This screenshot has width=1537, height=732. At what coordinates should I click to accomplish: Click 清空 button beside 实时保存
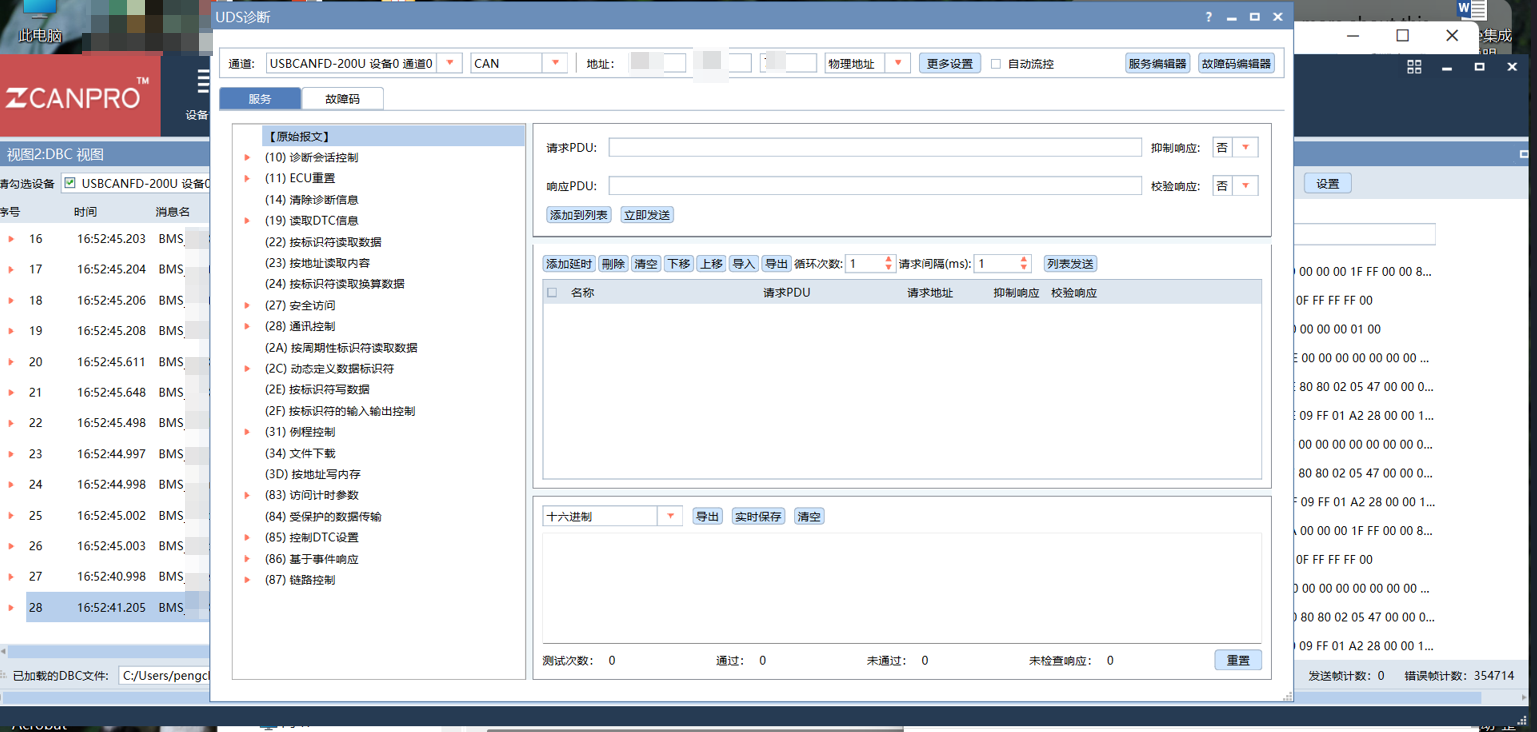tap(809, 517)
